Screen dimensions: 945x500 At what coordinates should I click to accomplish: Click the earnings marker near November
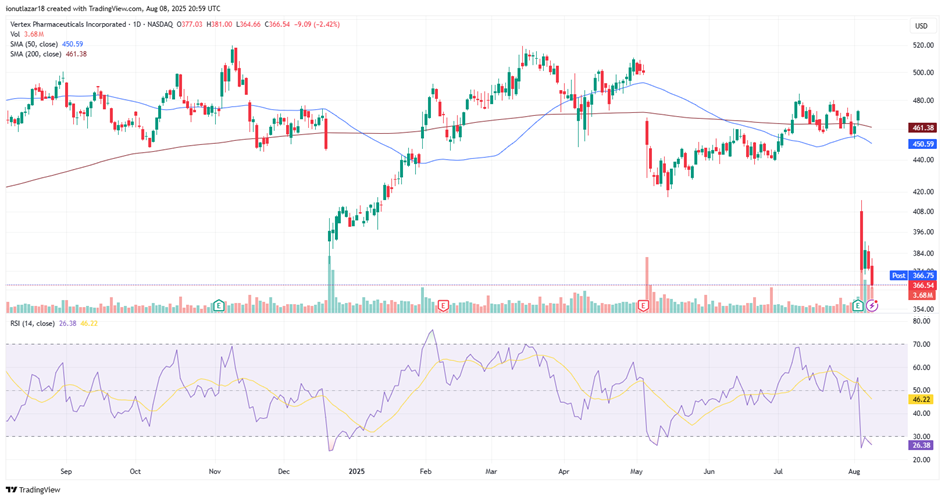218,304
